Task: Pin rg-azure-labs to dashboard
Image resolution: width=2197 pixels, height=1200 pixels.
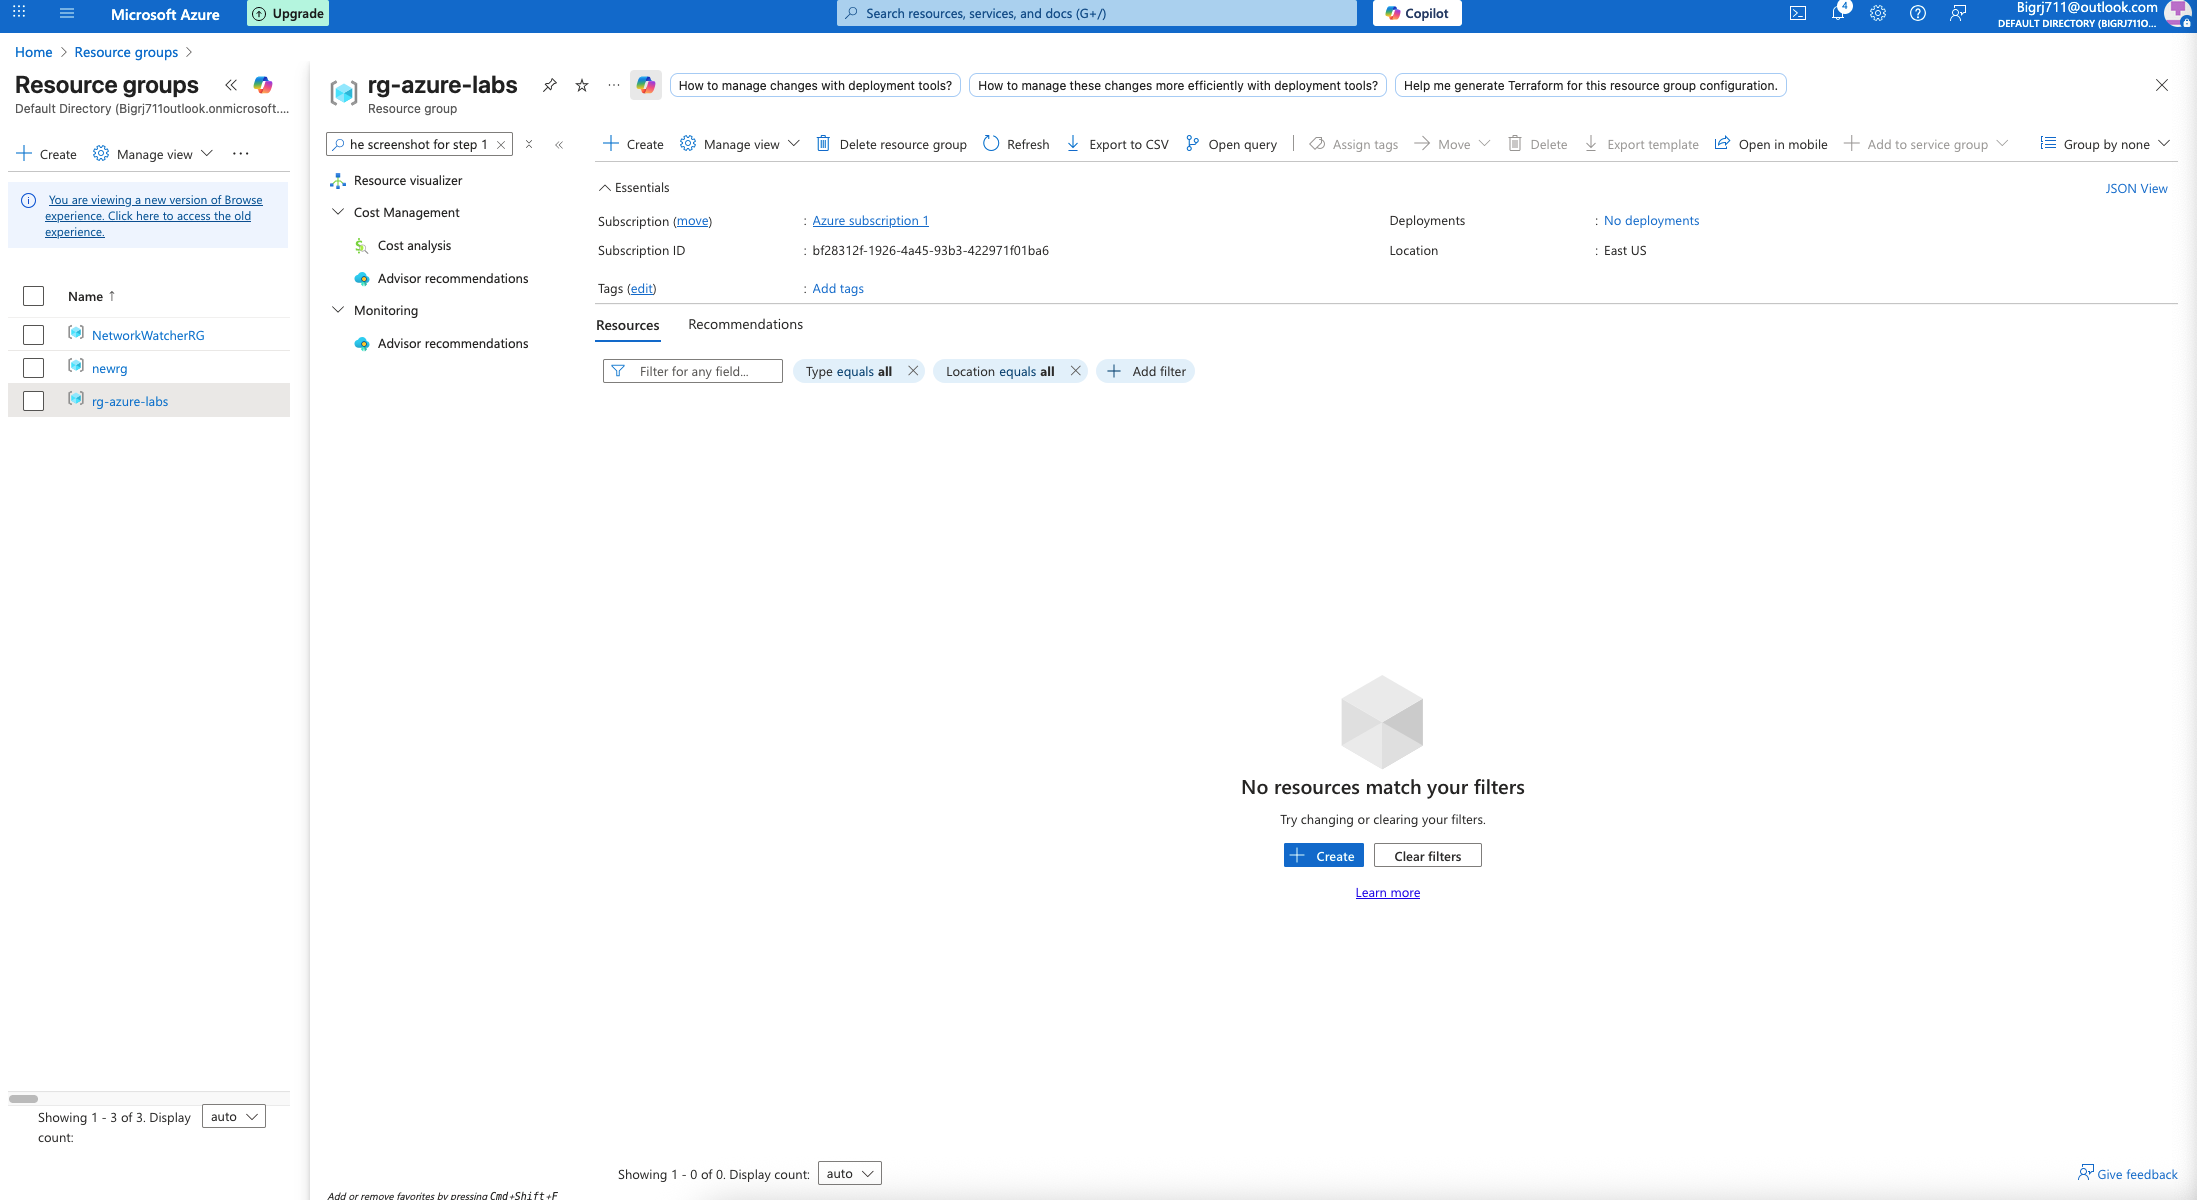Action: pyautogui.click(x=549, y=85)
